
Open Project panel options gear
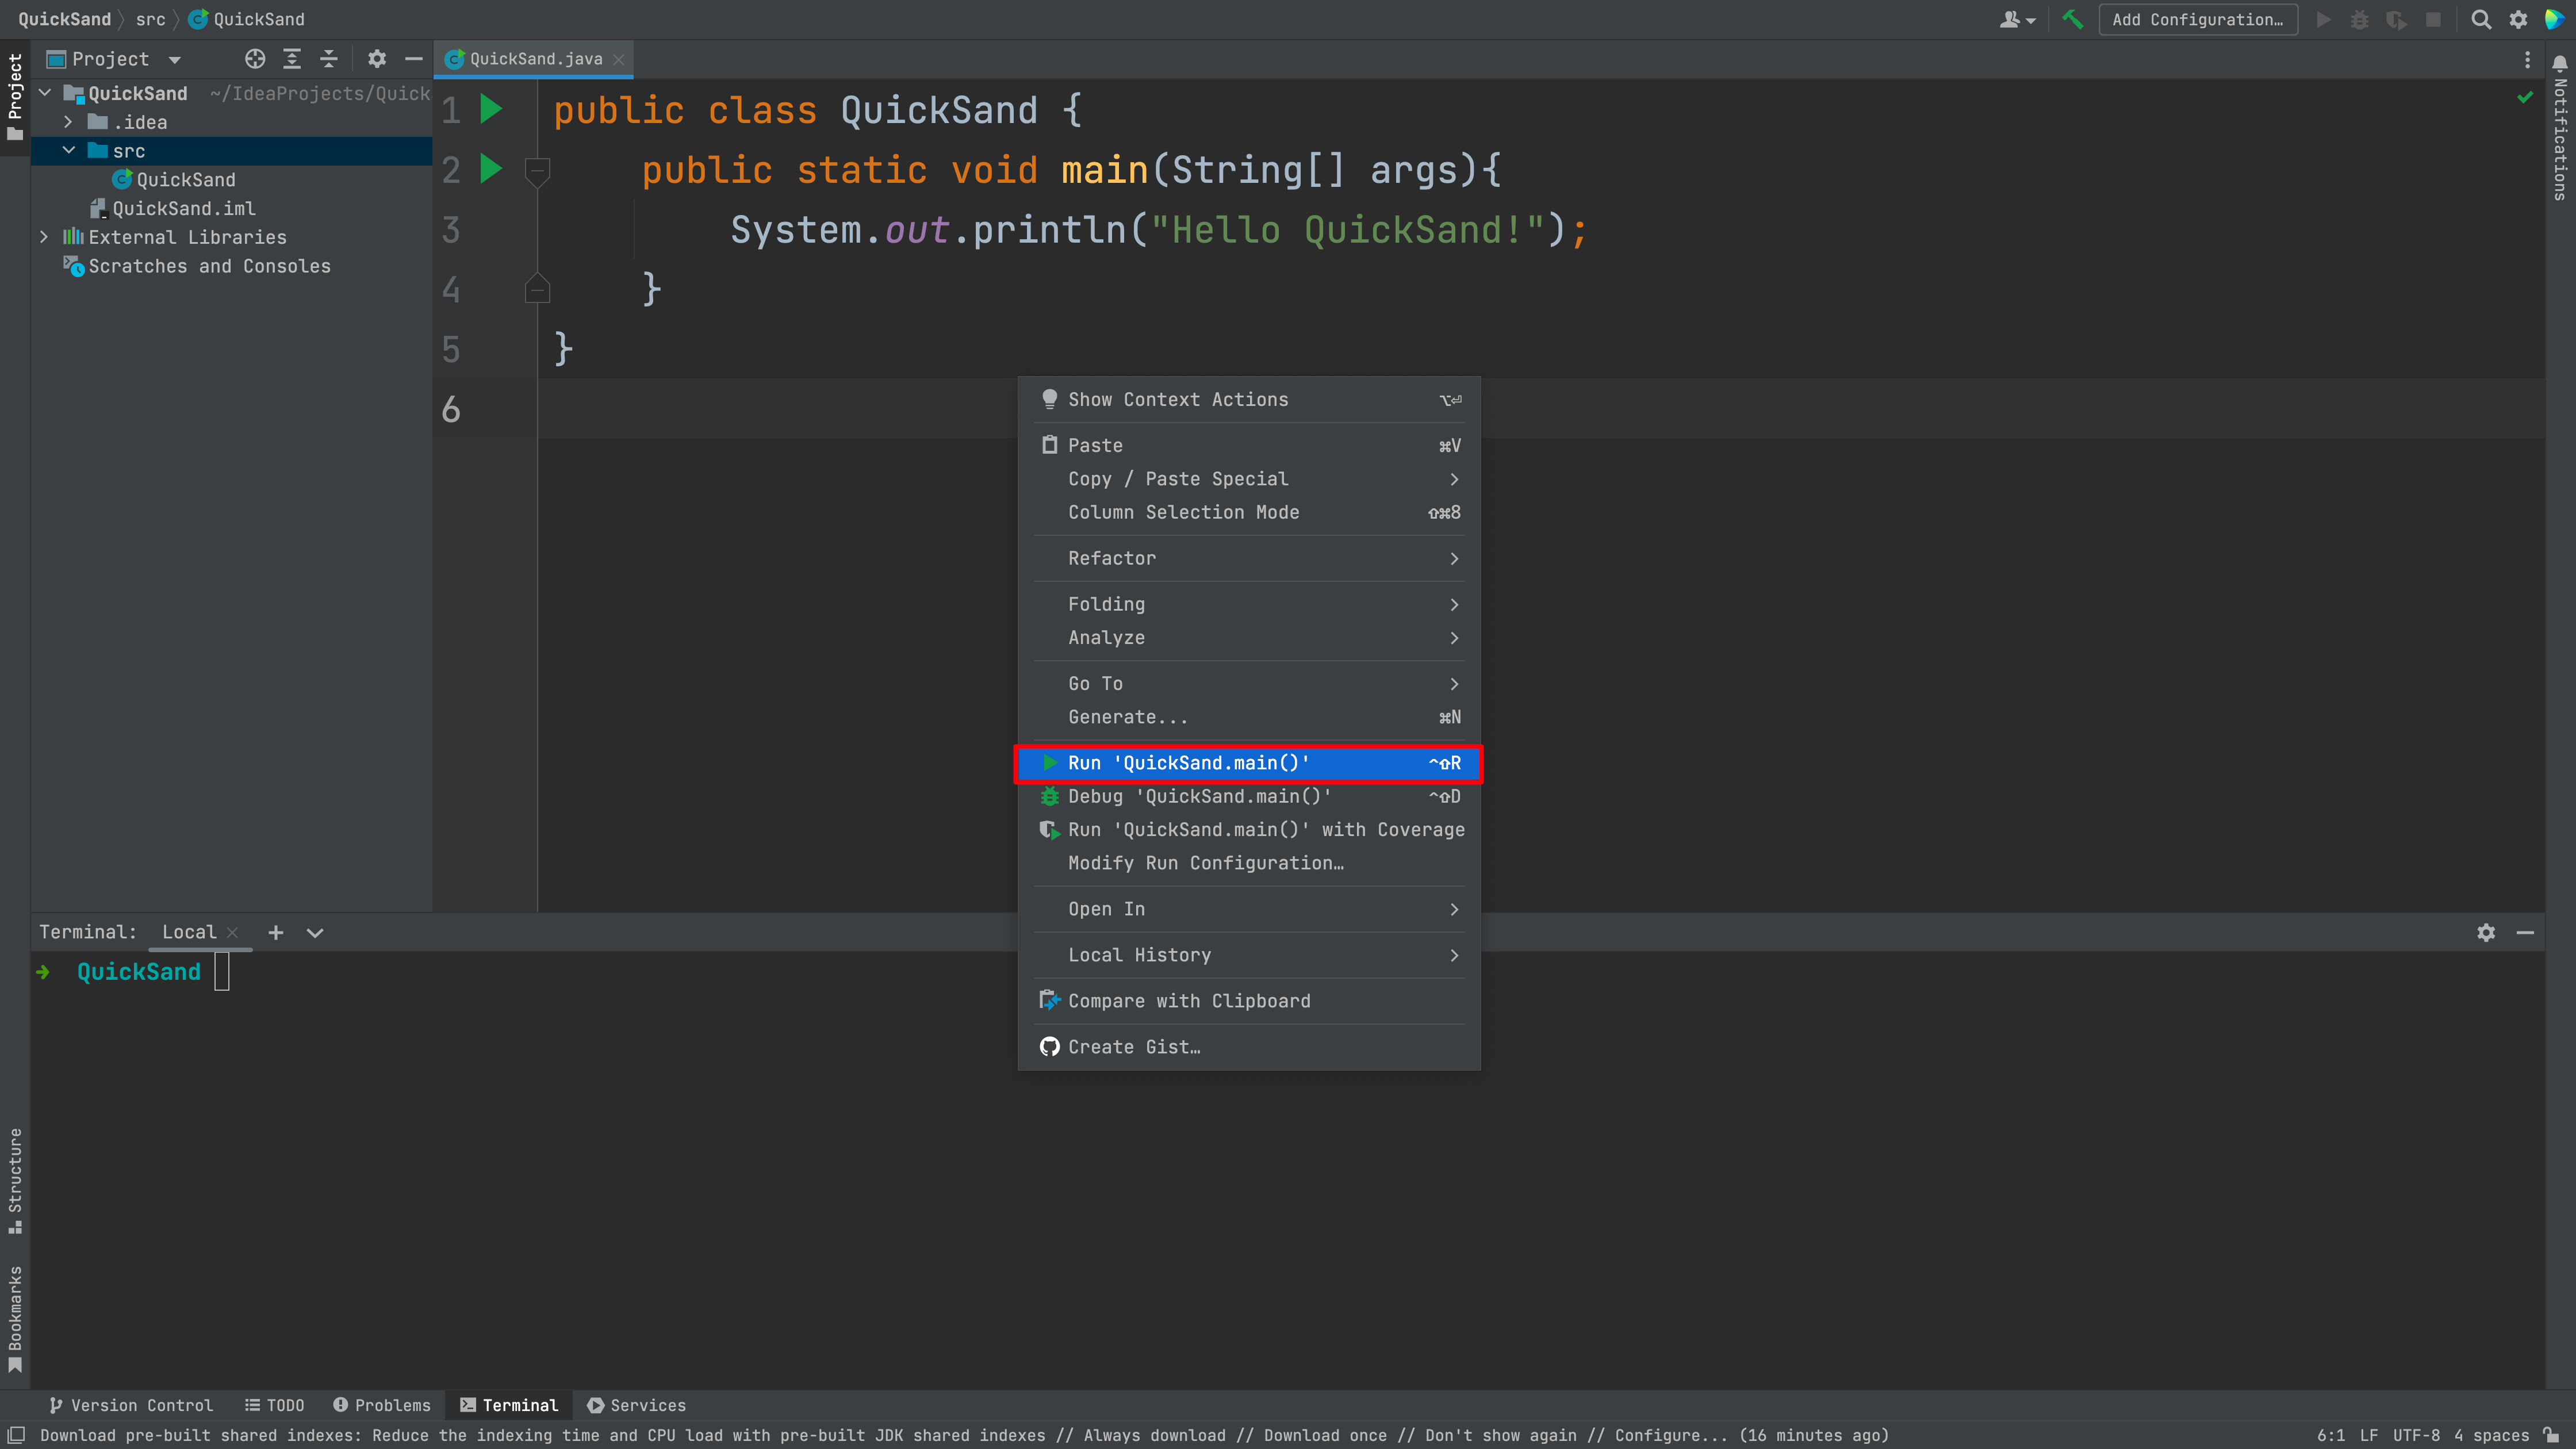point(377,59)
